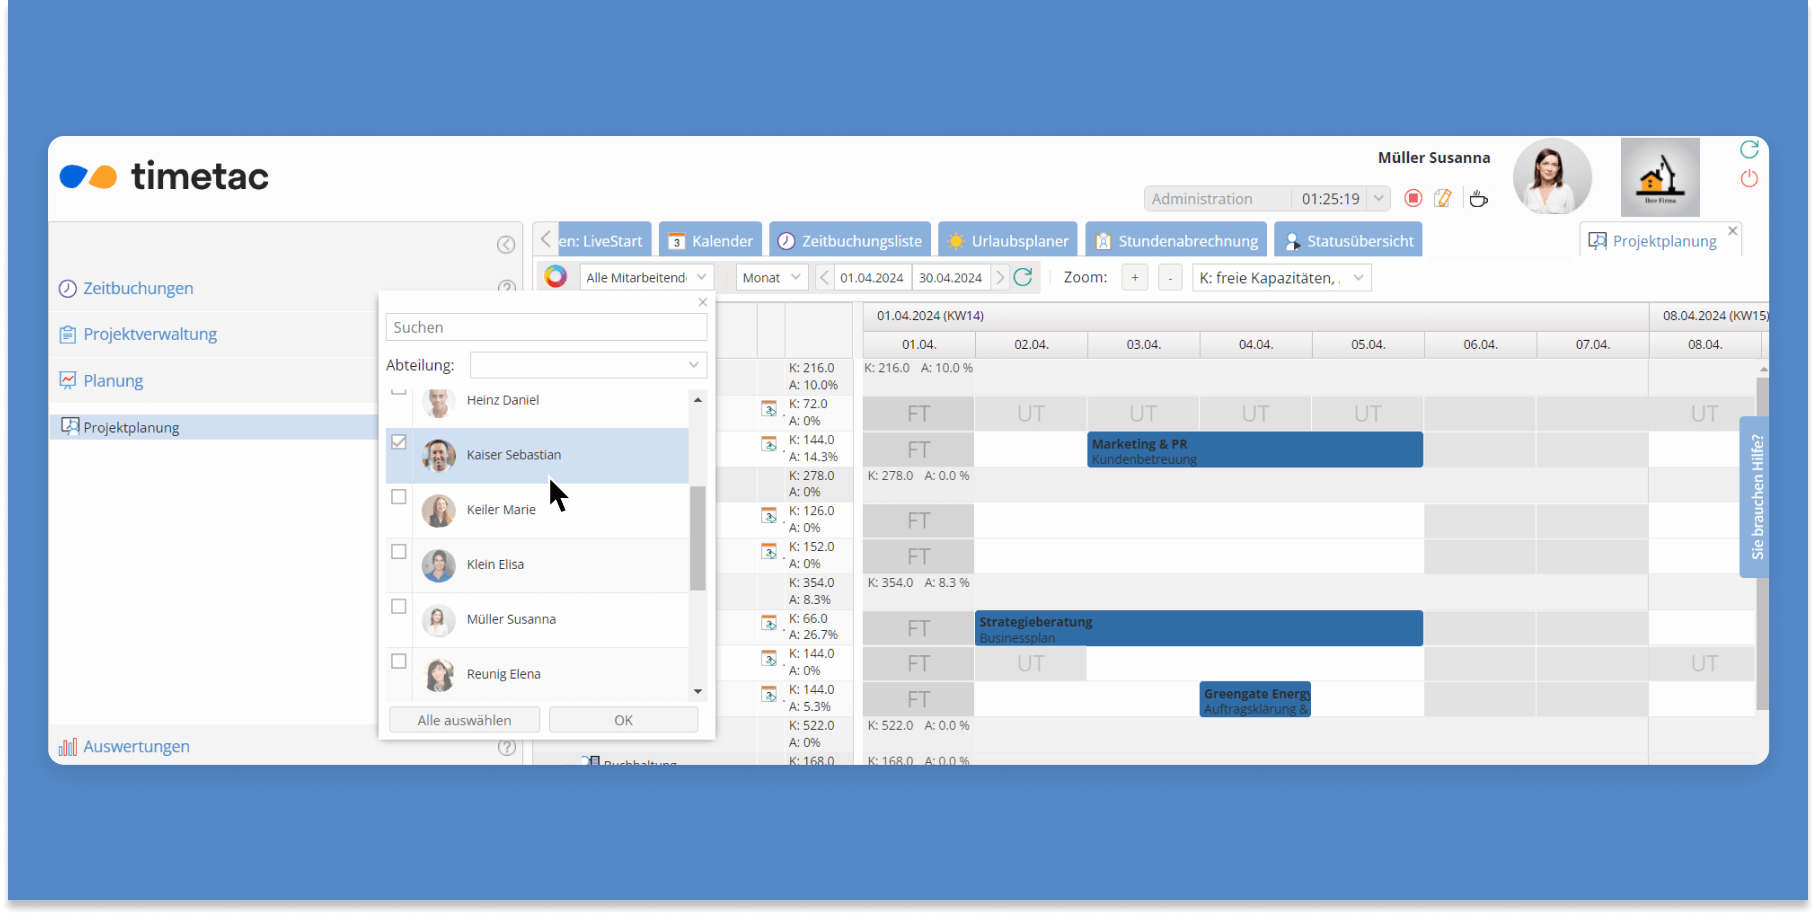Uncheck the Kaiser Sebastian checkbox

(399, 442)
